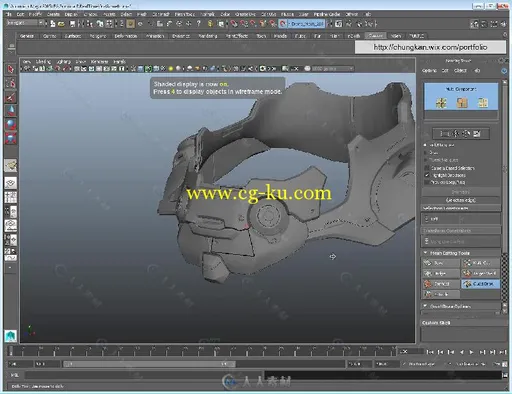Click the Symmetry button
The image size is (512, 394).
(461, 192)
